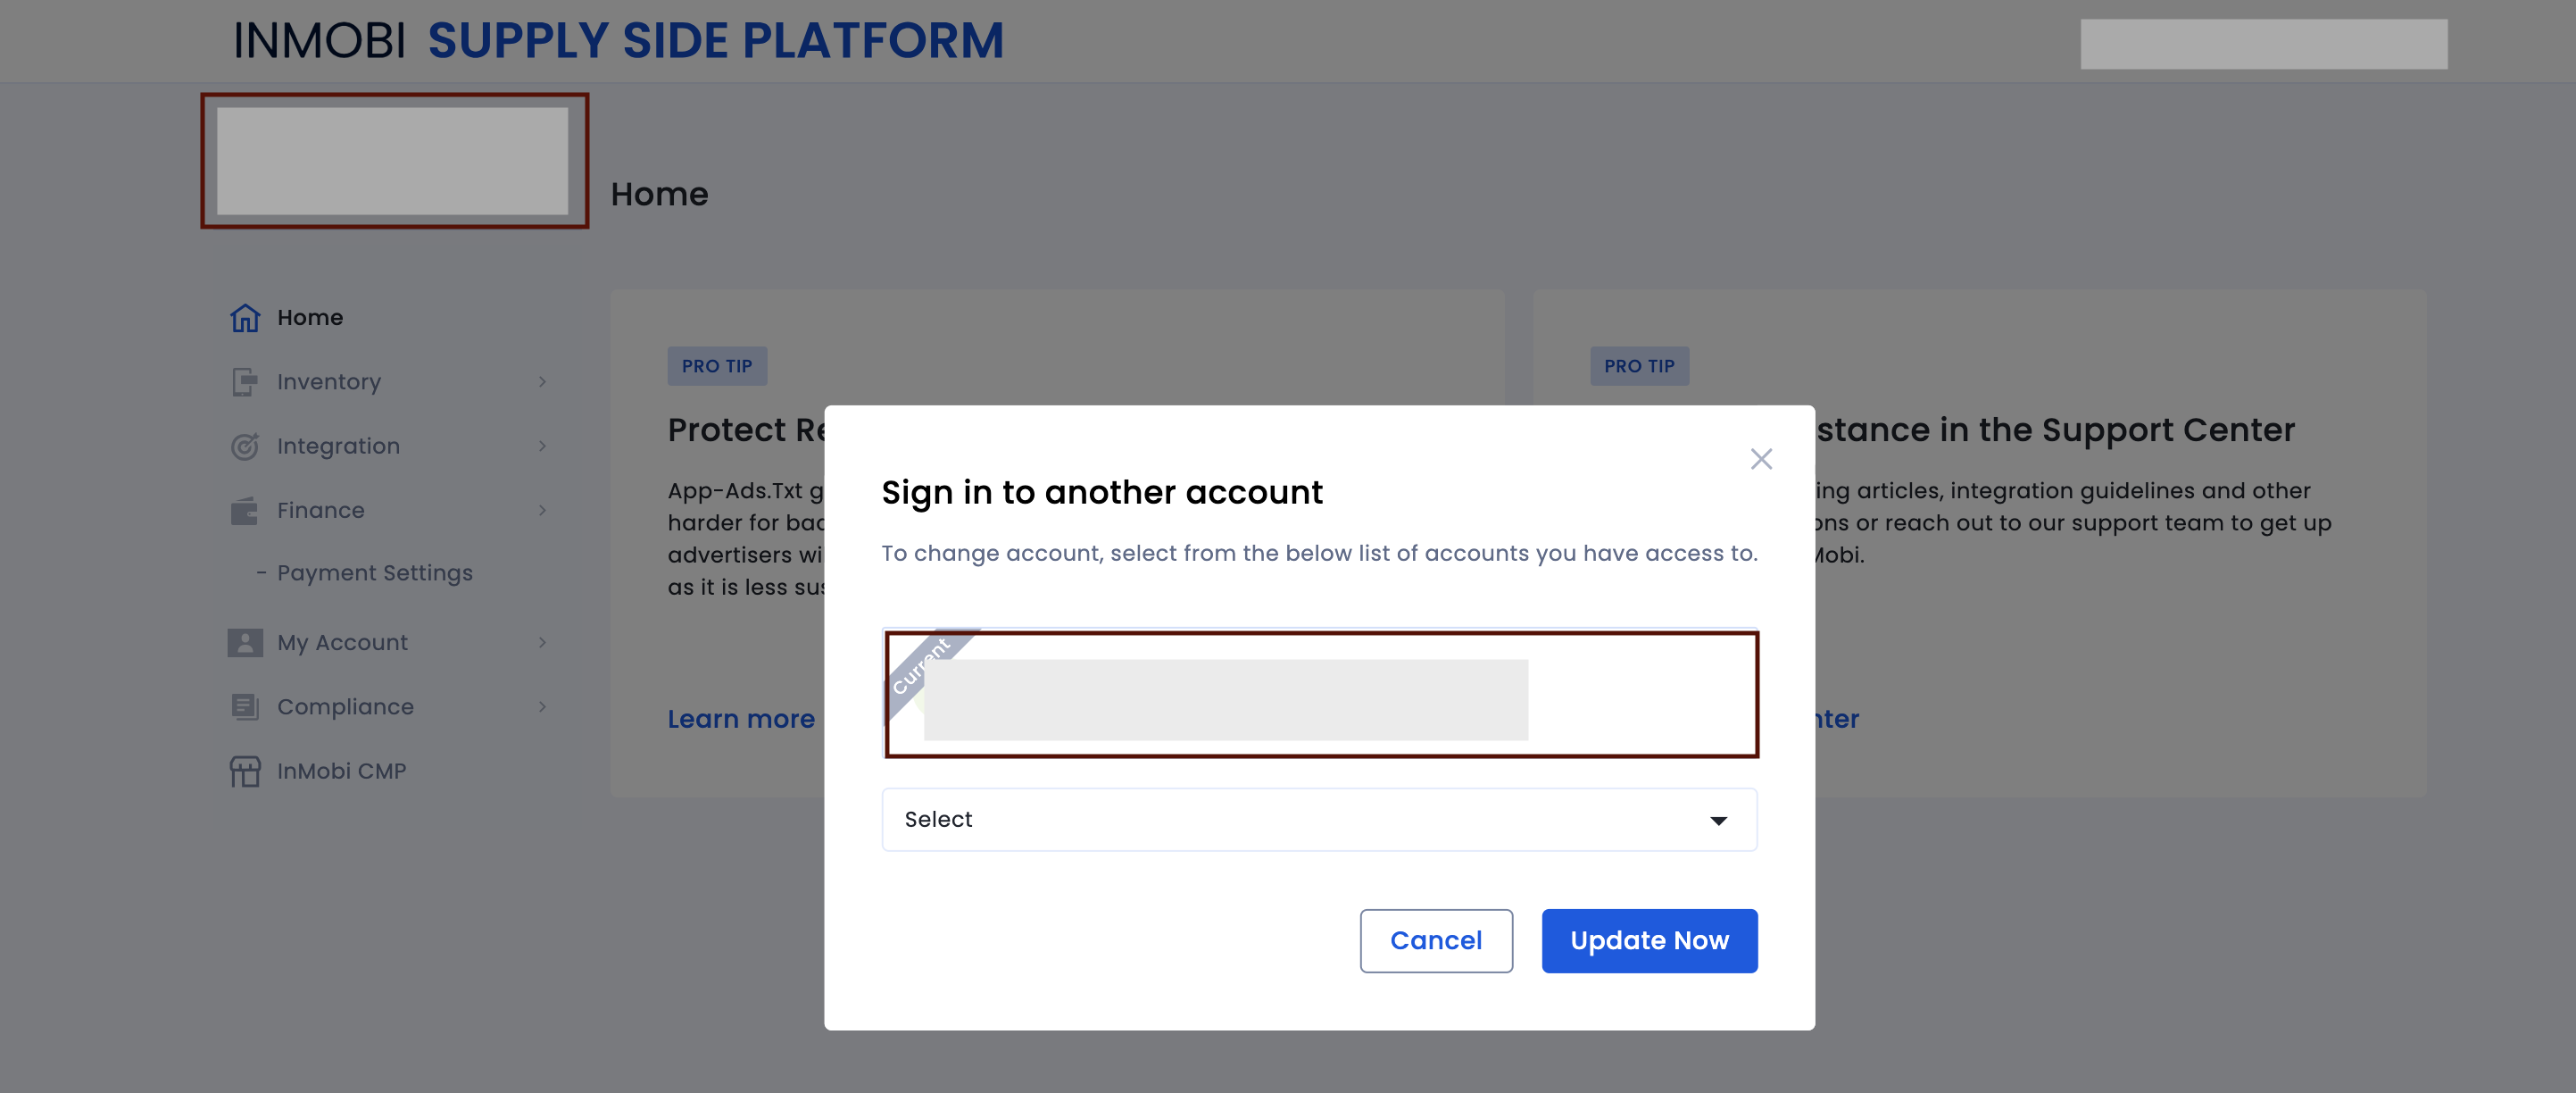
Task: Expand the Integration menu chevron
Action: point(542,446)
